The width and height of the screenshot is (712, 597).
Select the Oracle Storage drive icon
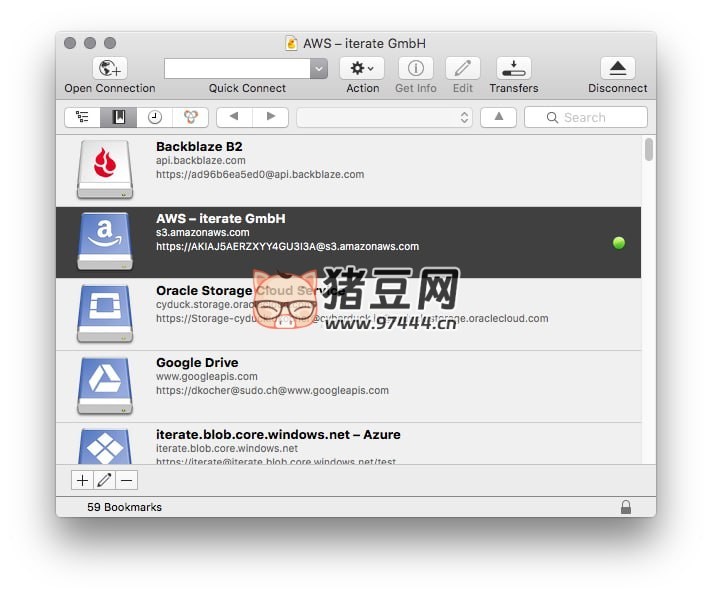point(105,313)
